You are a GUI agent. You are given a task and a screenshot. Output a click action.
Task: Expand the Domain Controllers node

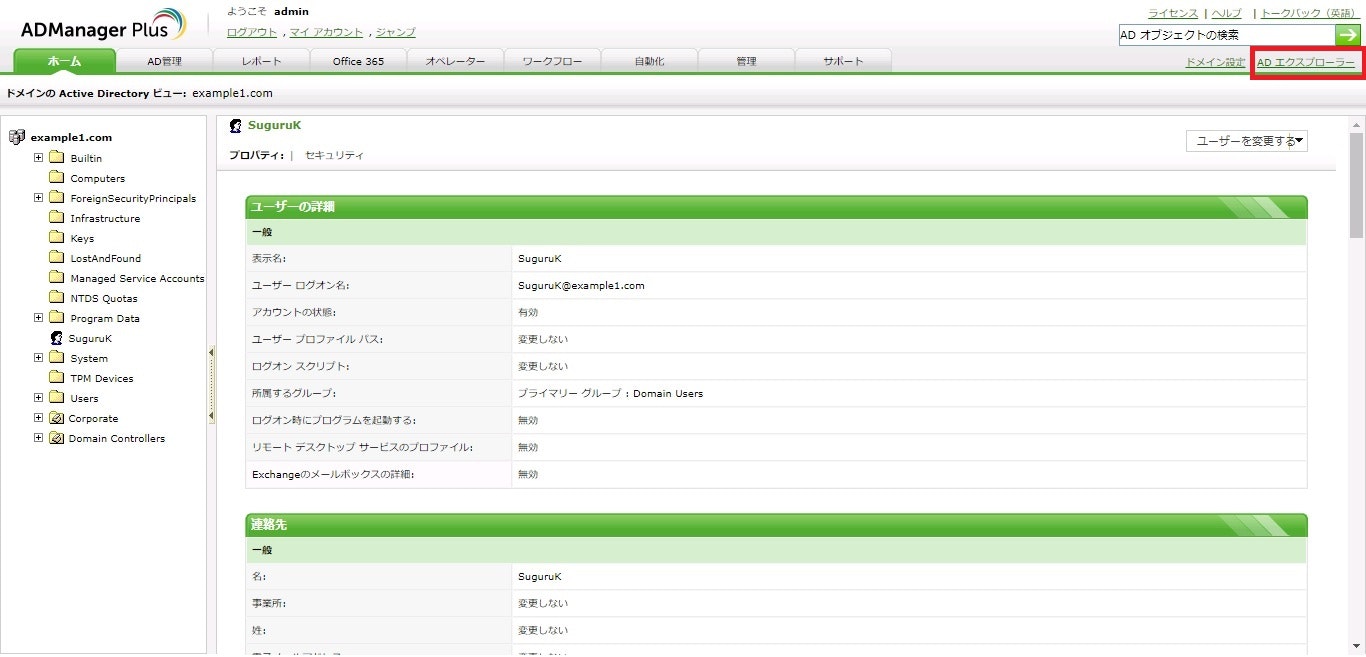[39, 437]
